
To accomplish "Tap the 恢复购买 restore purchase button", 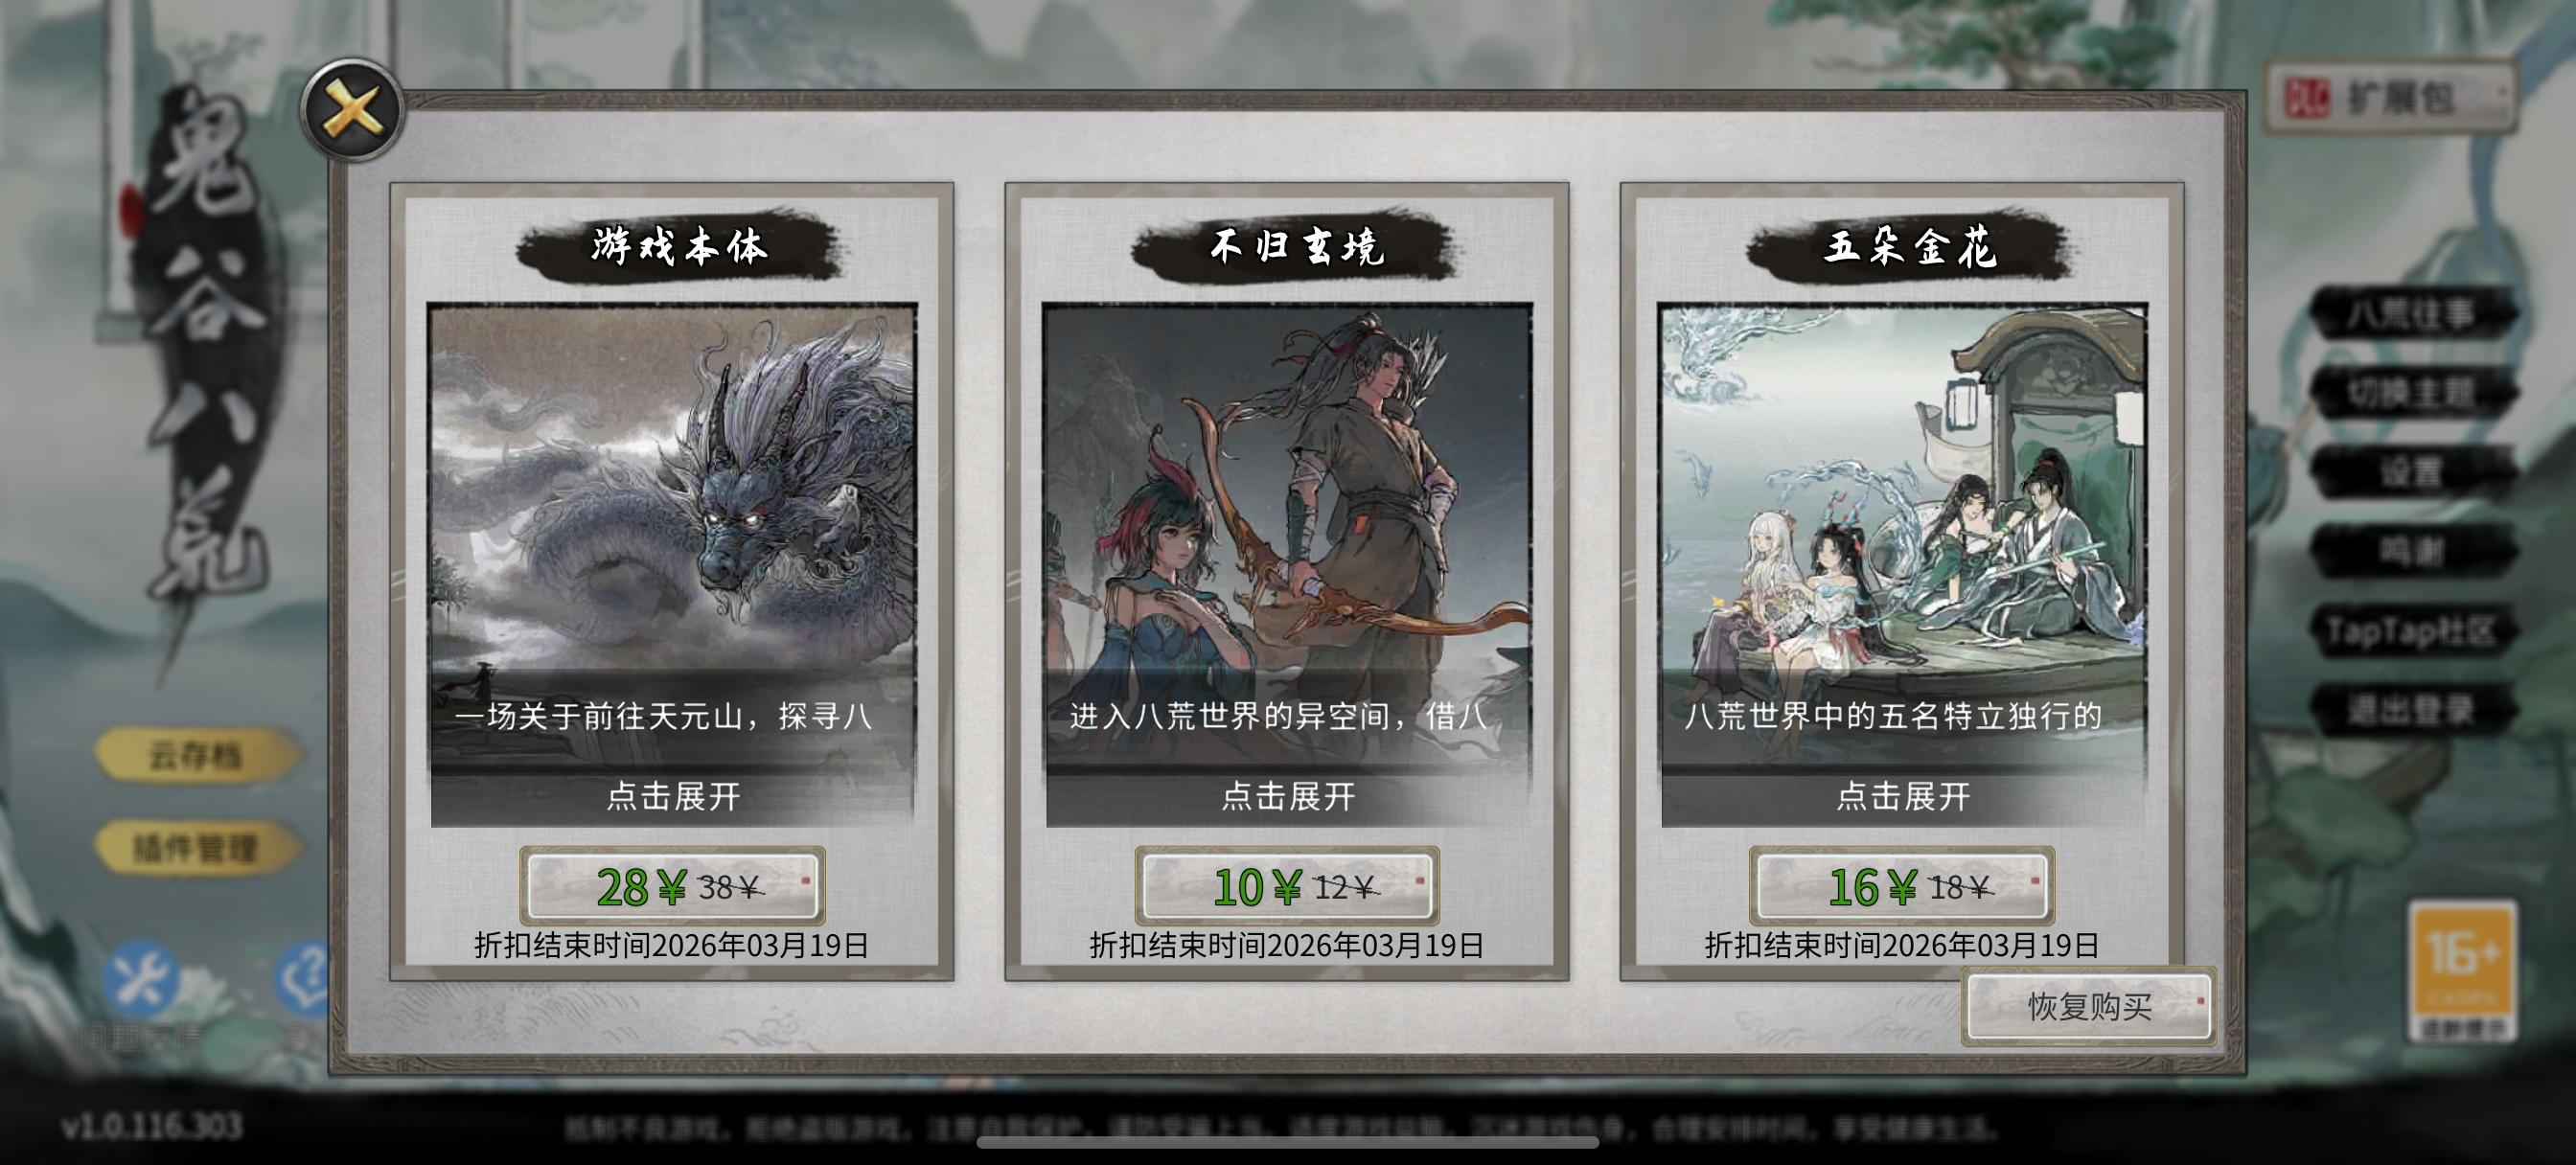I will (x=2089, y=1006).
